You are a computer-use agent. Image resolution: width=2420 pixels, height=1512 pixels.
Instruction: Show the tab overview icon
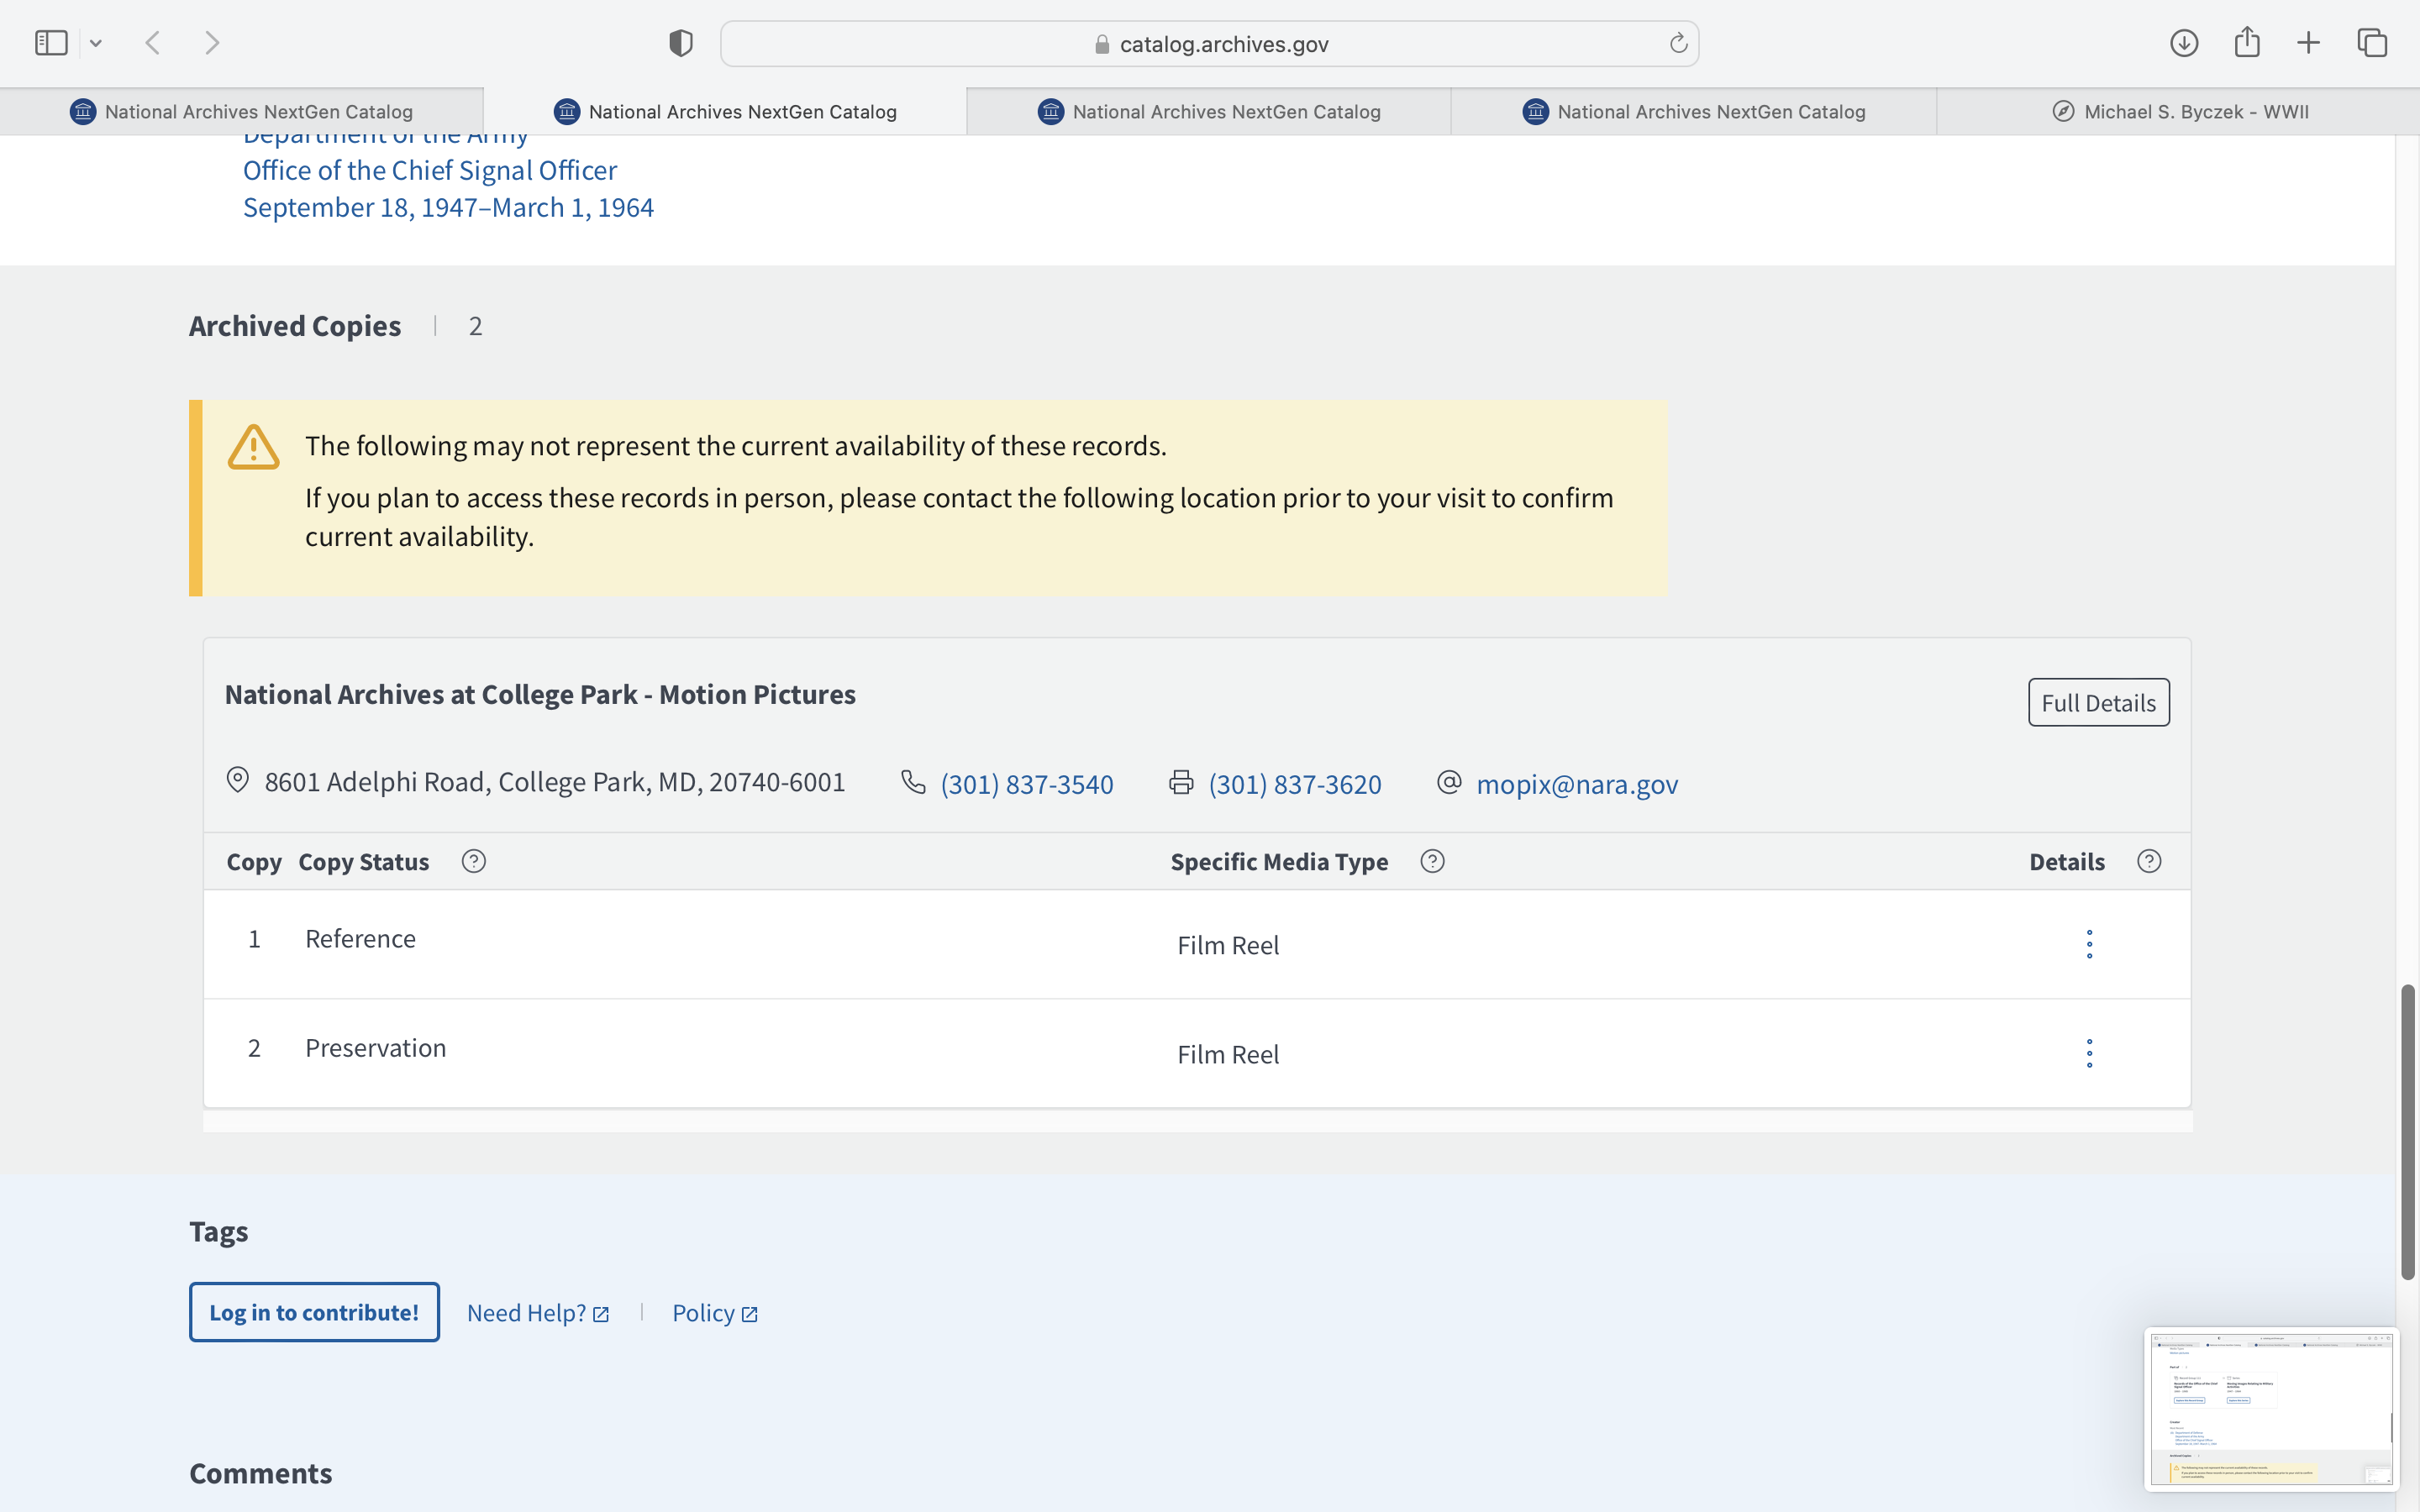(2372, 43)
